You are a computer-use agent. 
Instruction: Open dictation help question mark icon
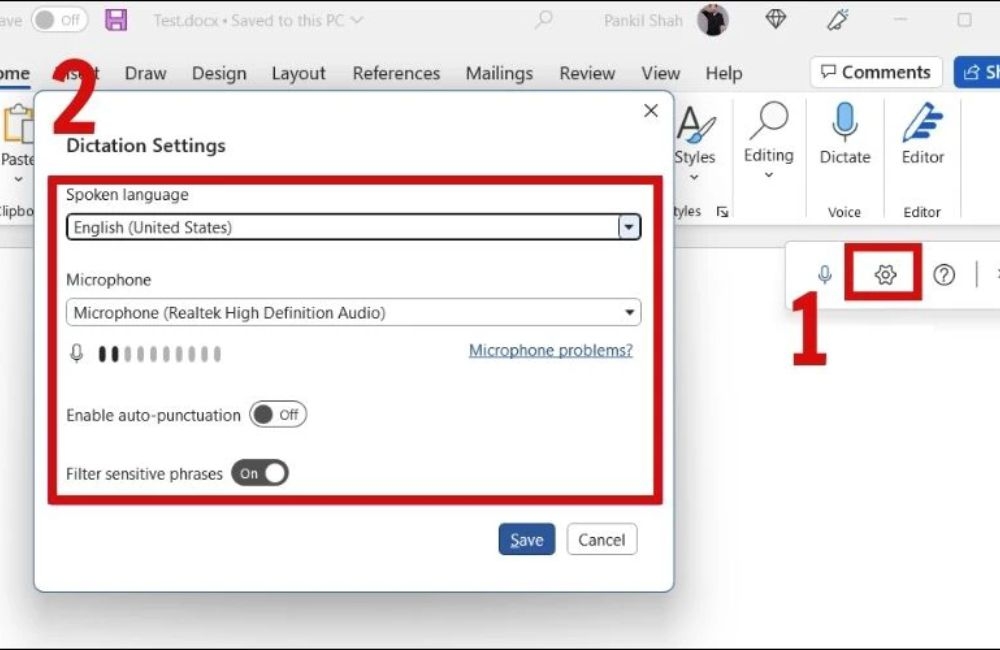pyautogui.click(x=944, y=275)
